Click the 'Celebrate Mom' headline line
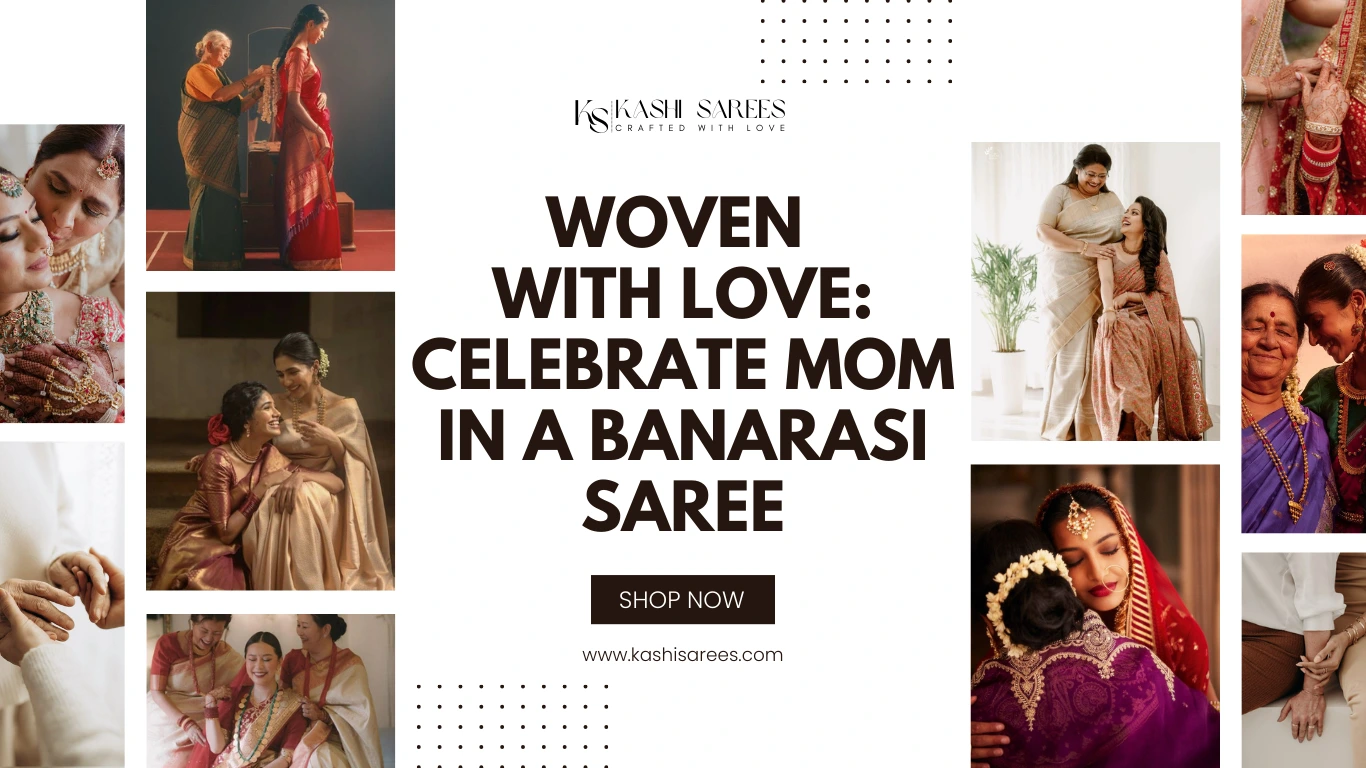1366x768 pixels. click(x=683, y=366)
